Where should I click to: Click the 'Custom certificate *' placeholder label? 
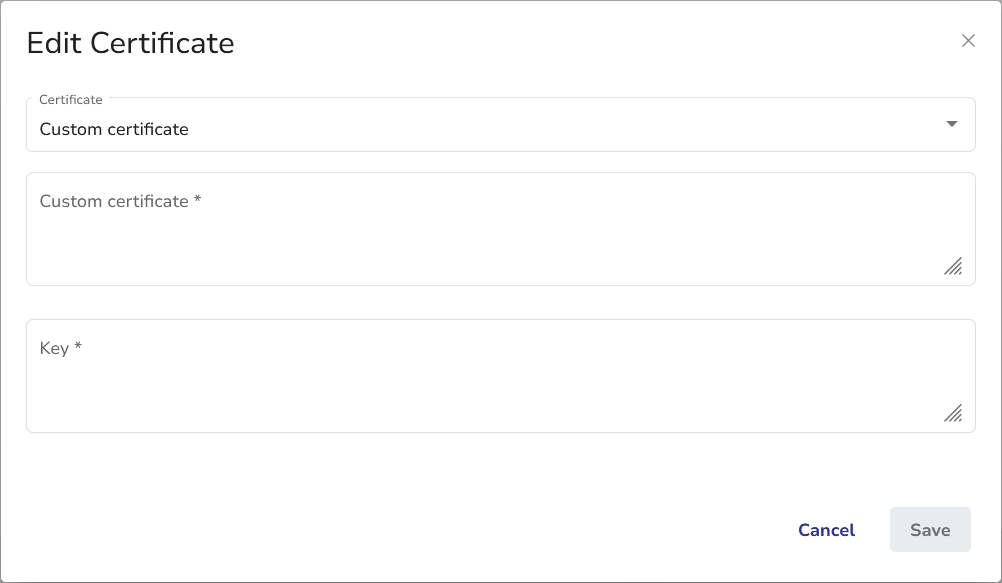[x=120, y=201]
